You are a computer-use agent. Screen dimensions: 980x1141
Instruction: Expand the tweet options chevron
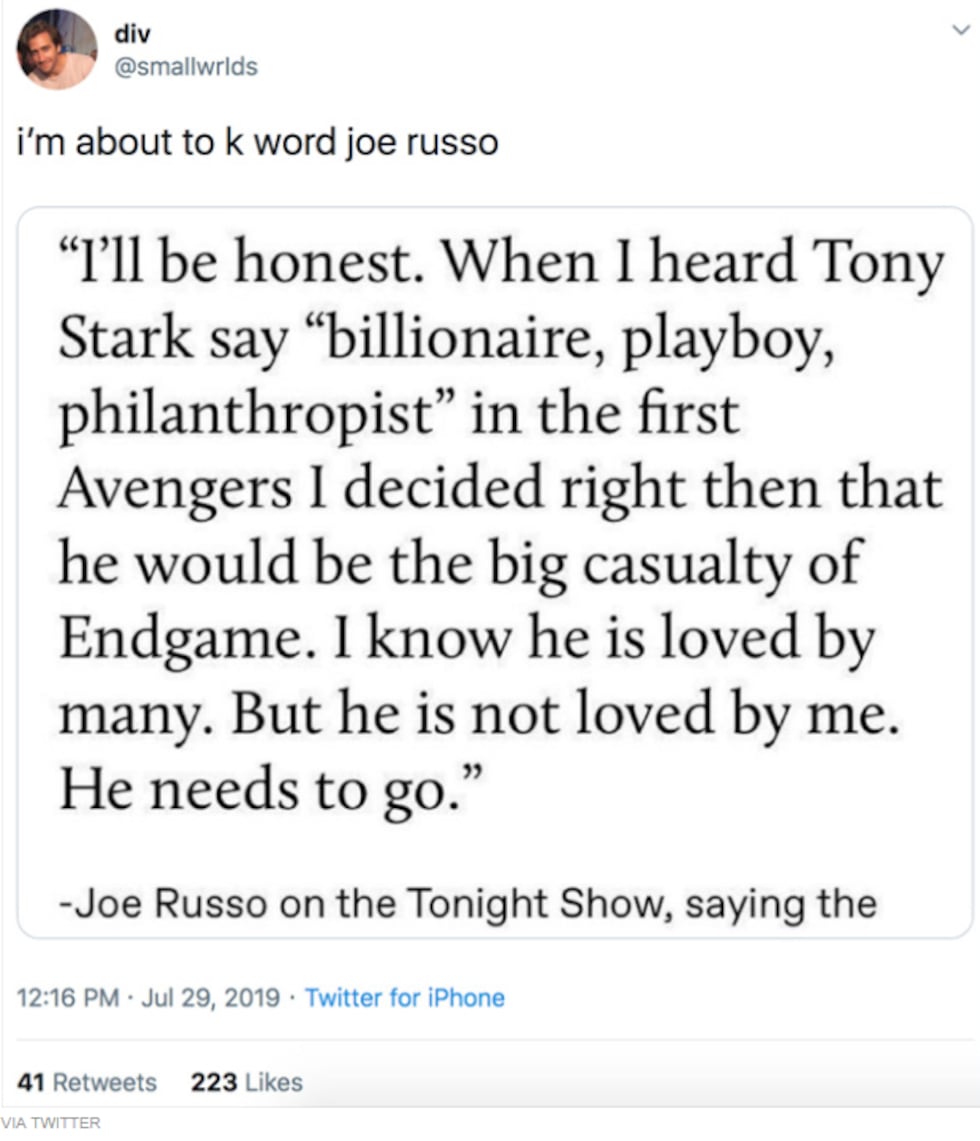[x=959, y=31]
